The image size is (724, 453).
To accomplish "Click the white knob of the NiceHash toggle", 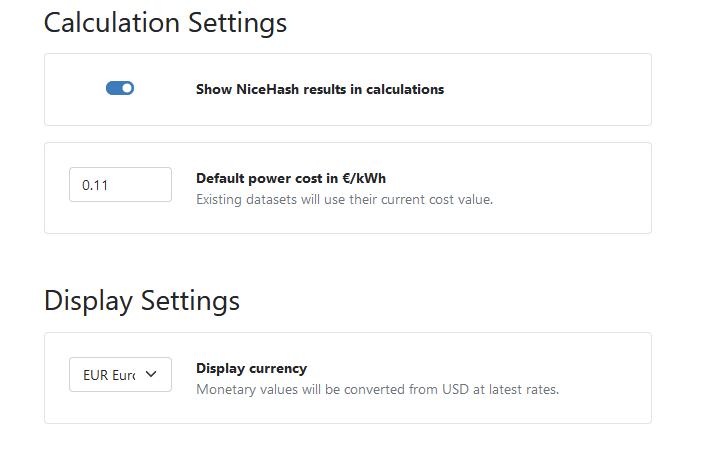I will 127,88.
